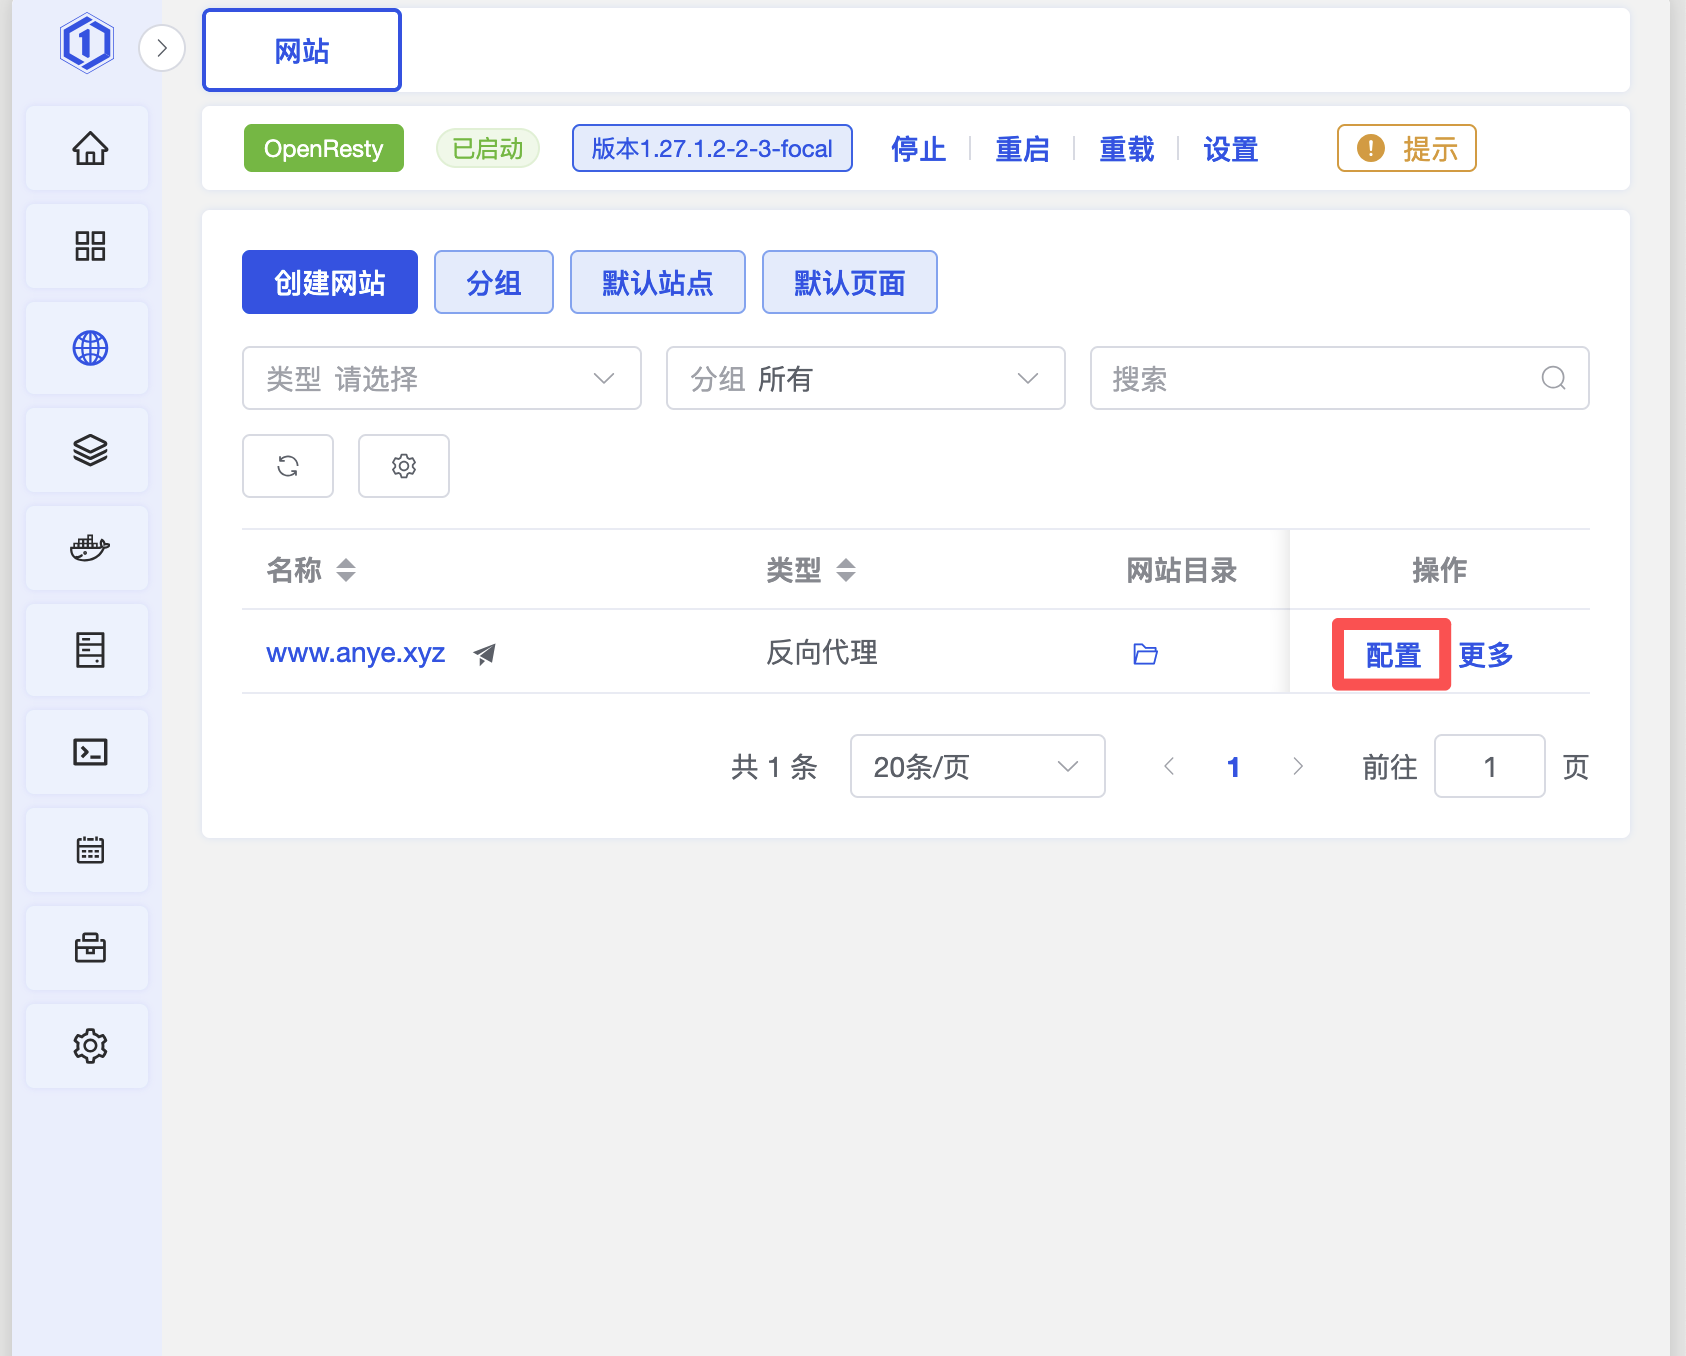1686x1356 pixels.
Task: Open the toolbox icon in the sidebar
Action: click(90, 948)
